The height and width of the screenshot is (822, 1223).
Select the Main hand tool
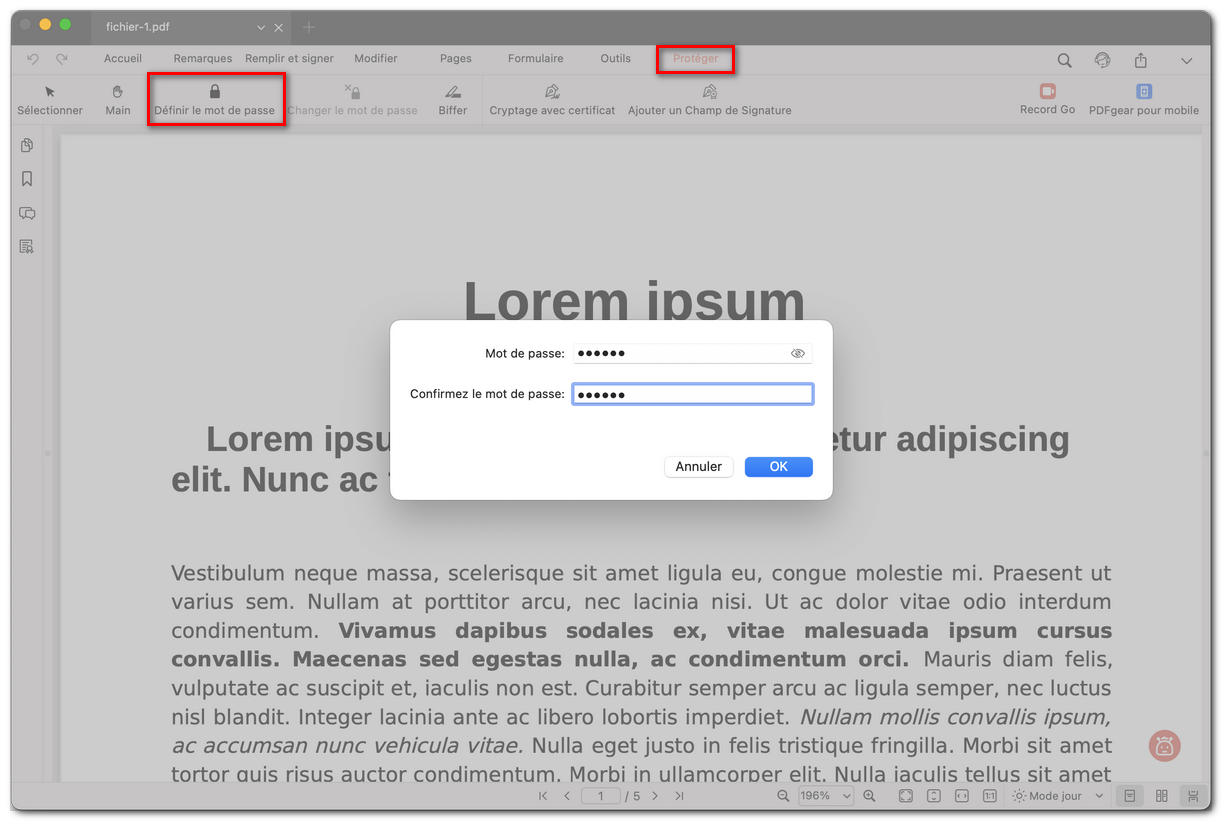[117, 99]
